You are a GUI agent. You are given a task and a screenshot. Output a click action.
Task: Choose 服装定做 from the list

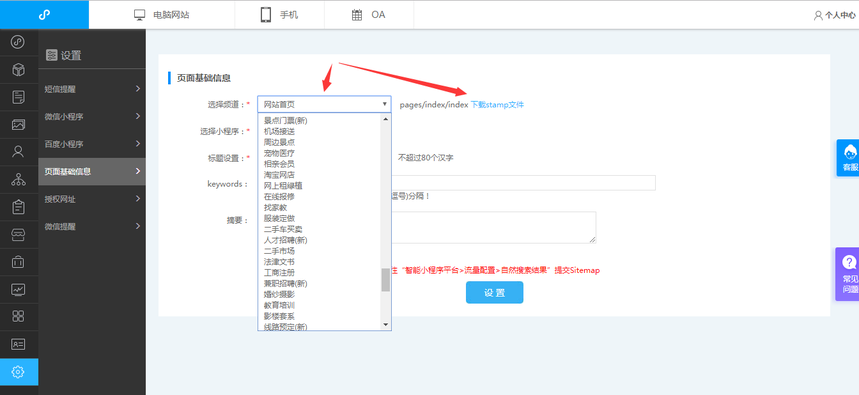point(279,218)
